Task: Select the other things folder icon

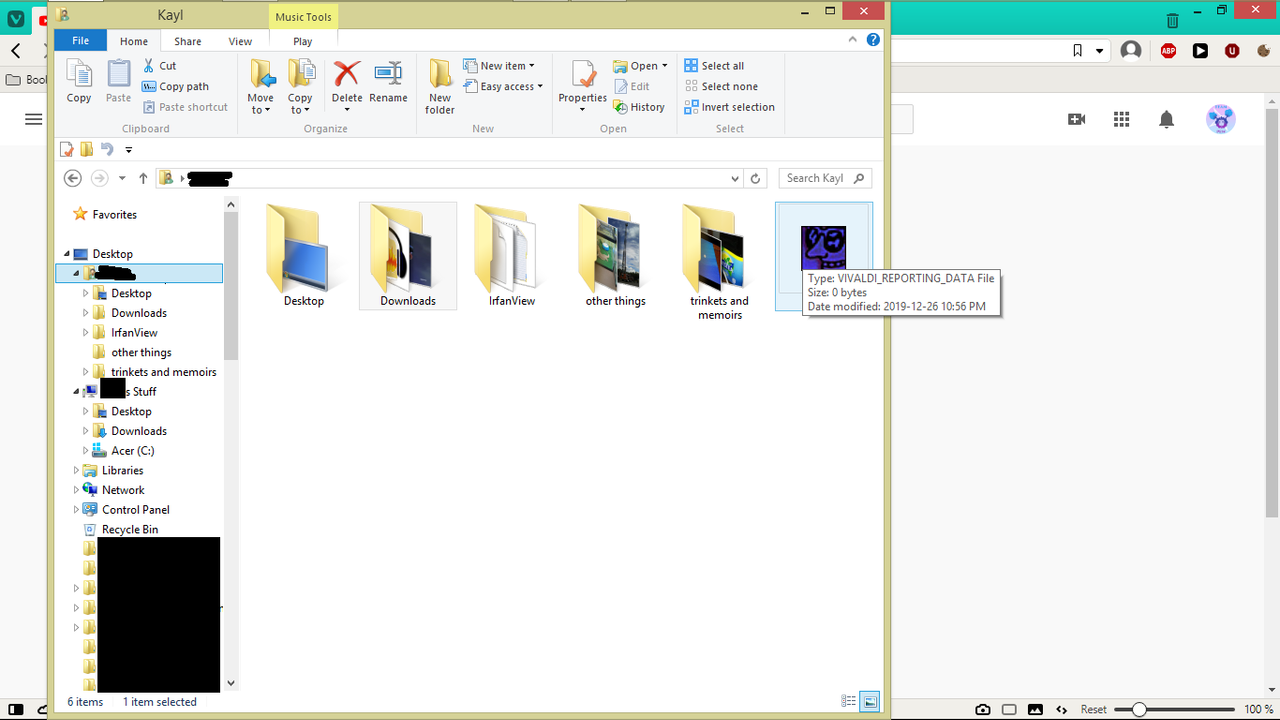Action: pos(616,256)
